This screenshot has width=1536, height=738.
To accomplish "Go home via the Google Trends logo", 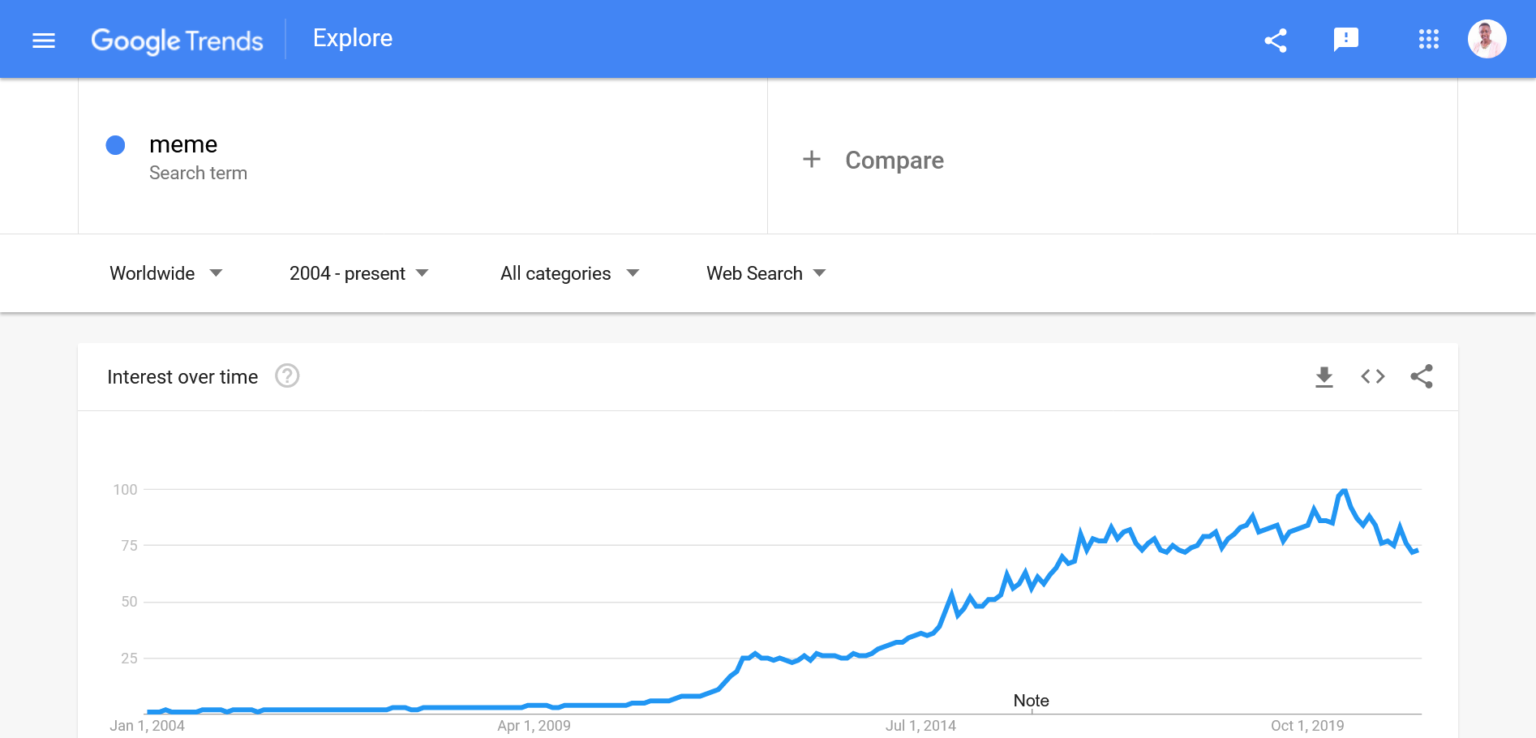I will [177, 41].
